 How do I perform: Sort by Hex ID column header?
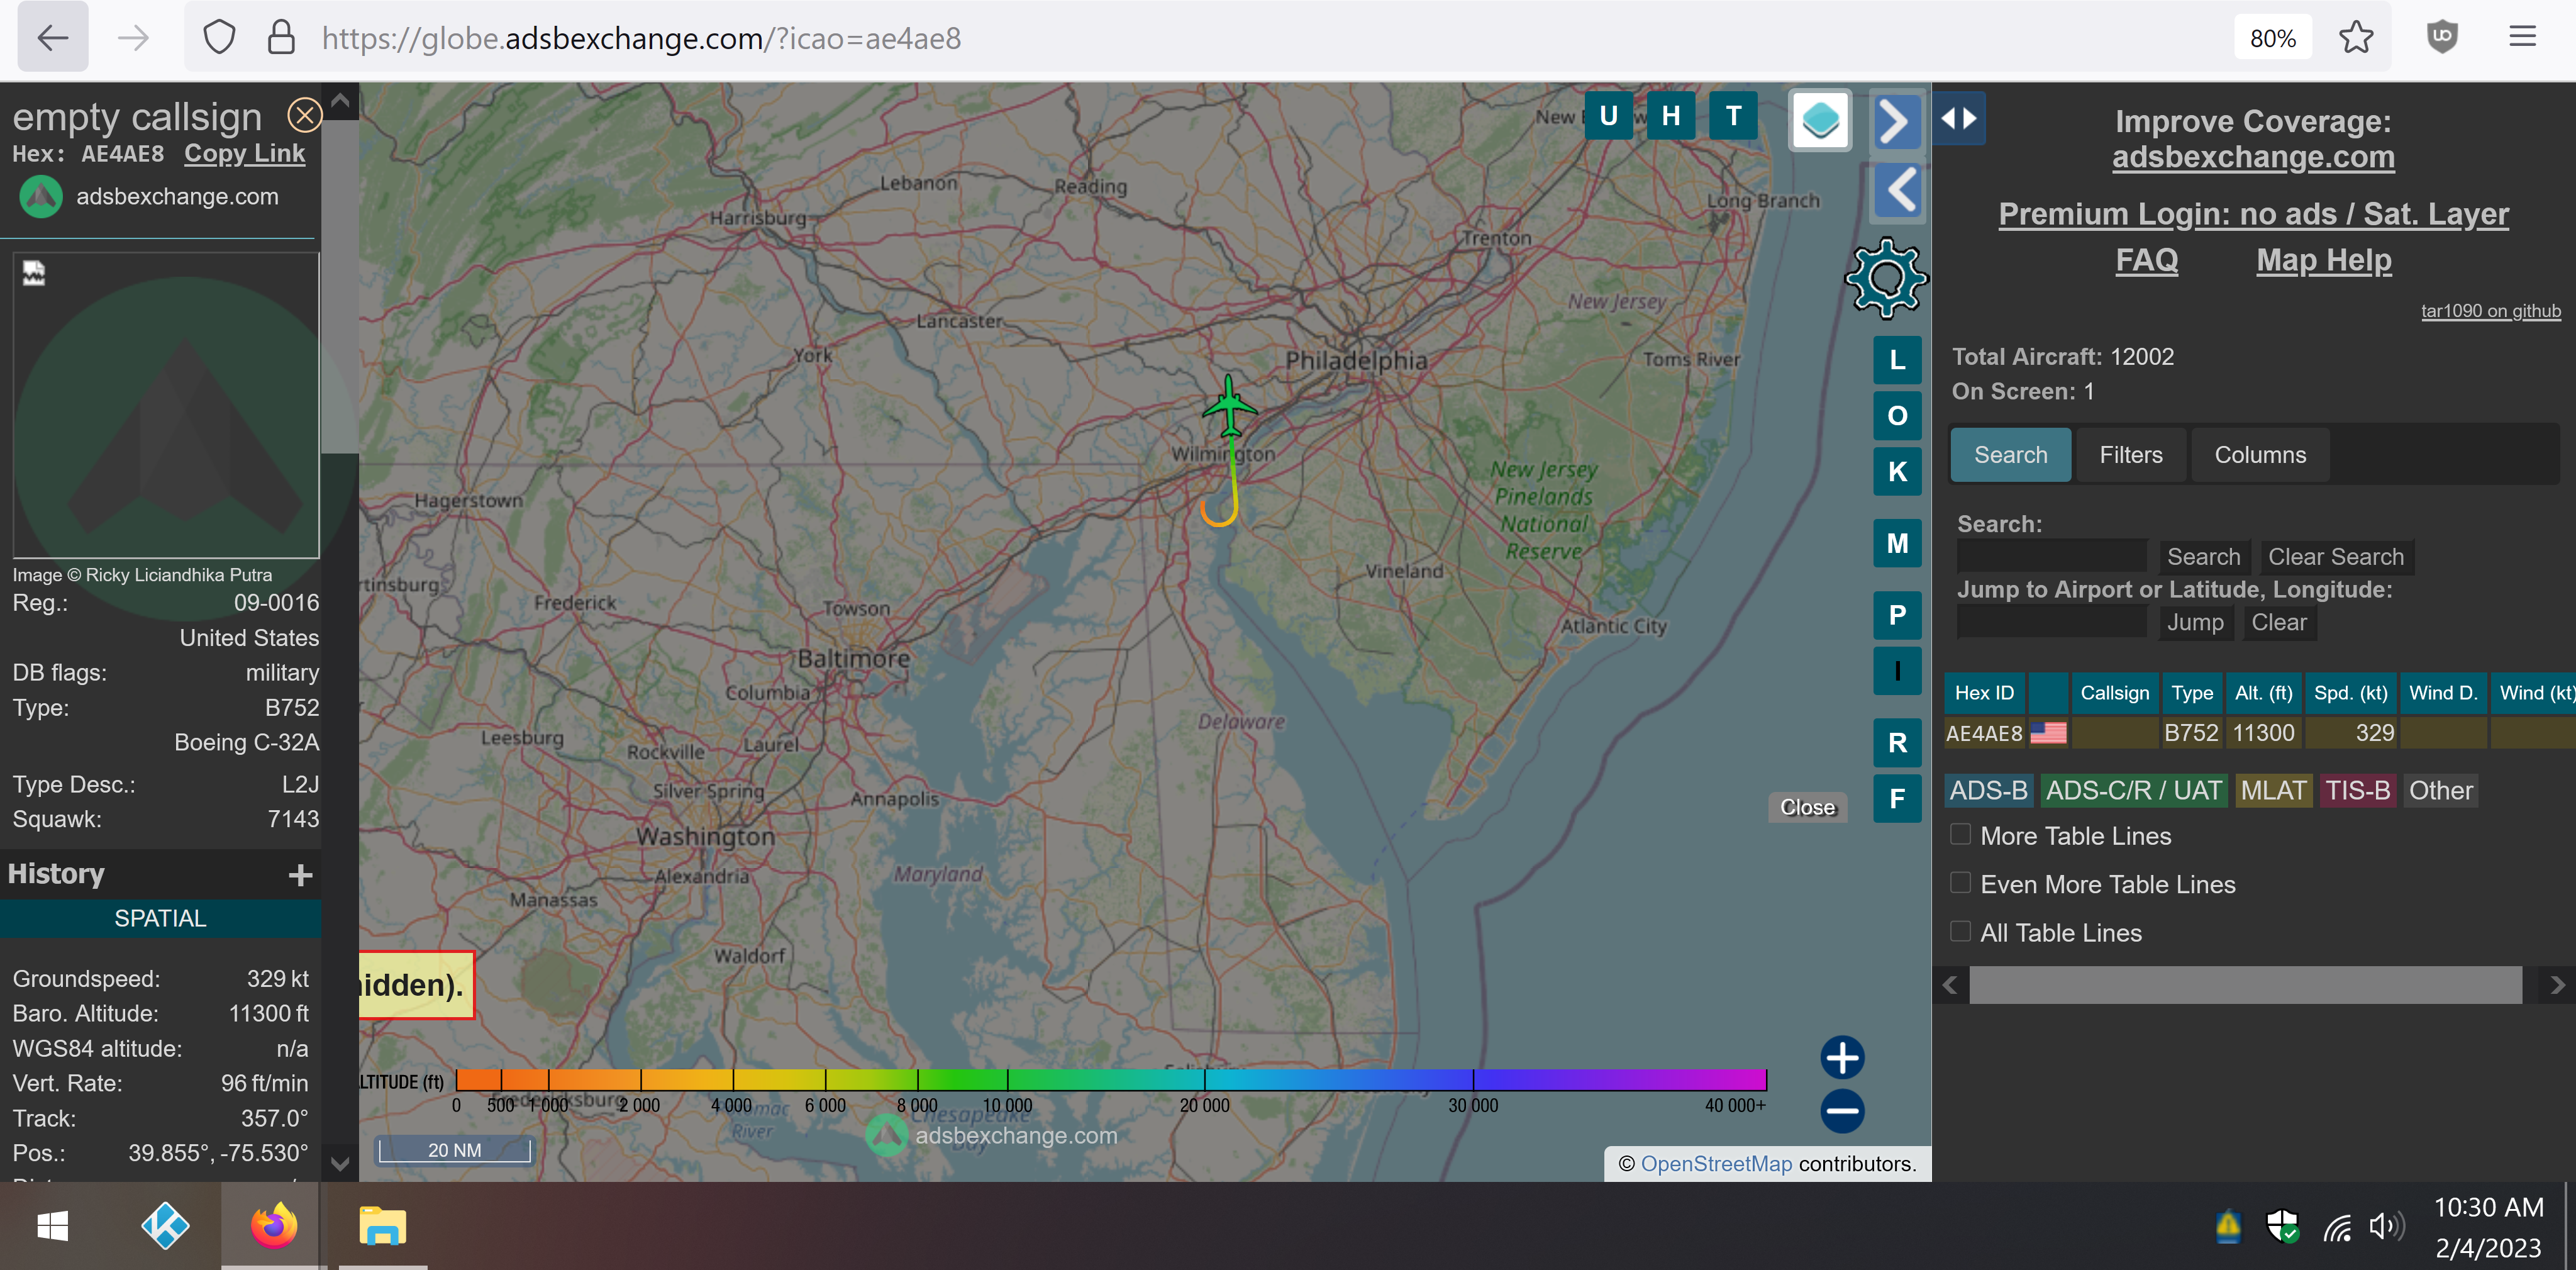(1984, 693)
